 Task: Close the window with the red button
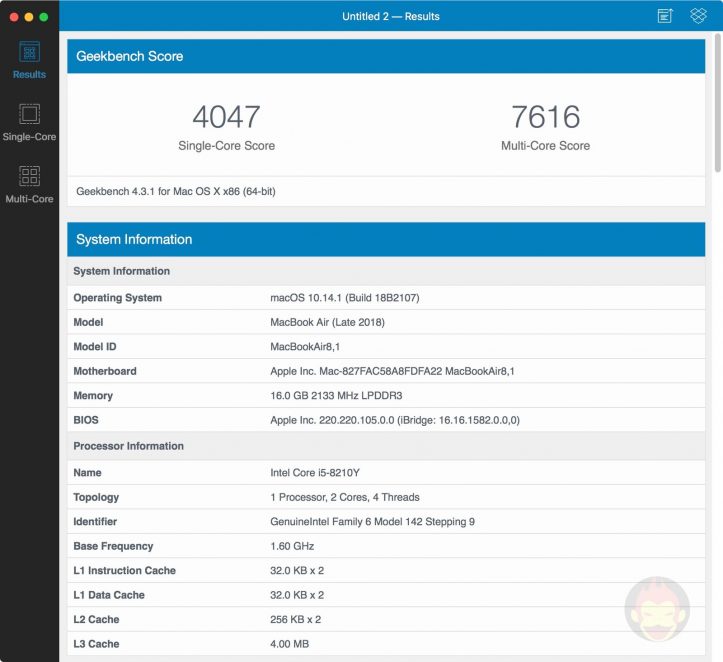pyautogui.click(x=12, y=17)
